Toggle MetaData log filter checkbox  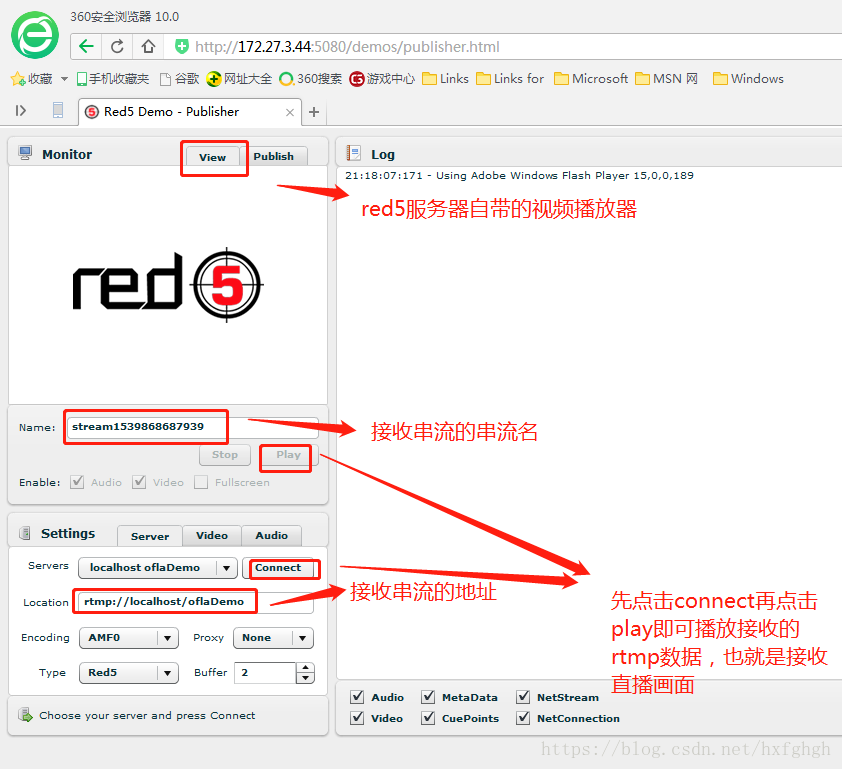tap(428, 697)
